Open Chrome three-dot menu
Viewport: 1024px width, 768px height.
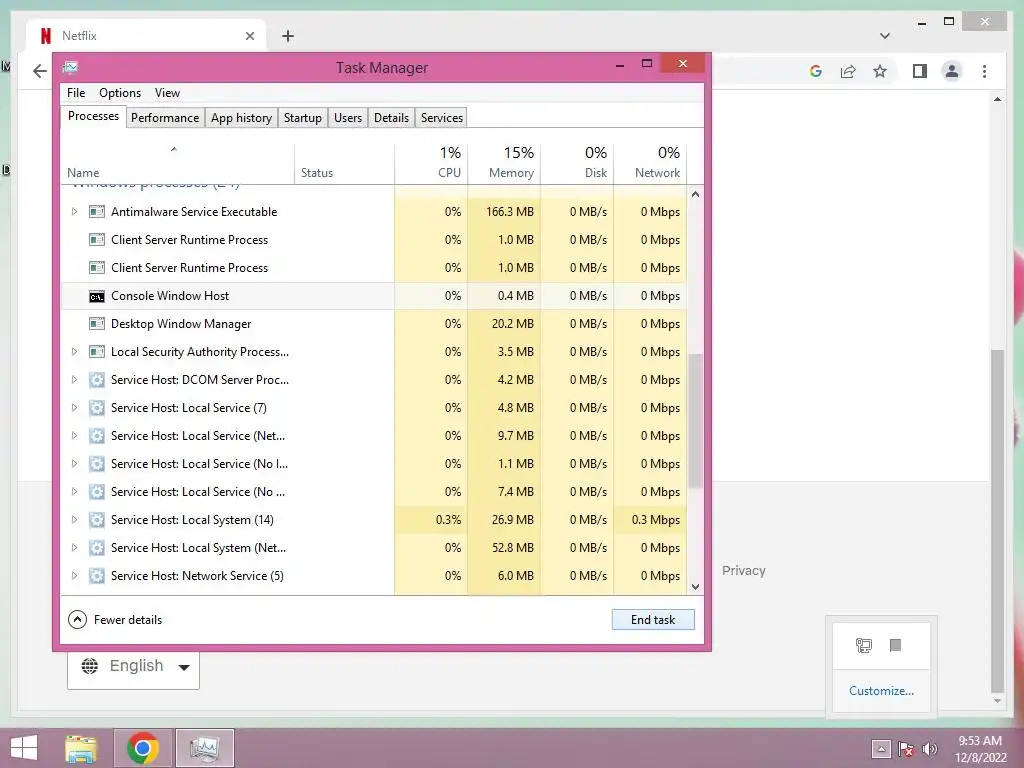pos(984,71)
